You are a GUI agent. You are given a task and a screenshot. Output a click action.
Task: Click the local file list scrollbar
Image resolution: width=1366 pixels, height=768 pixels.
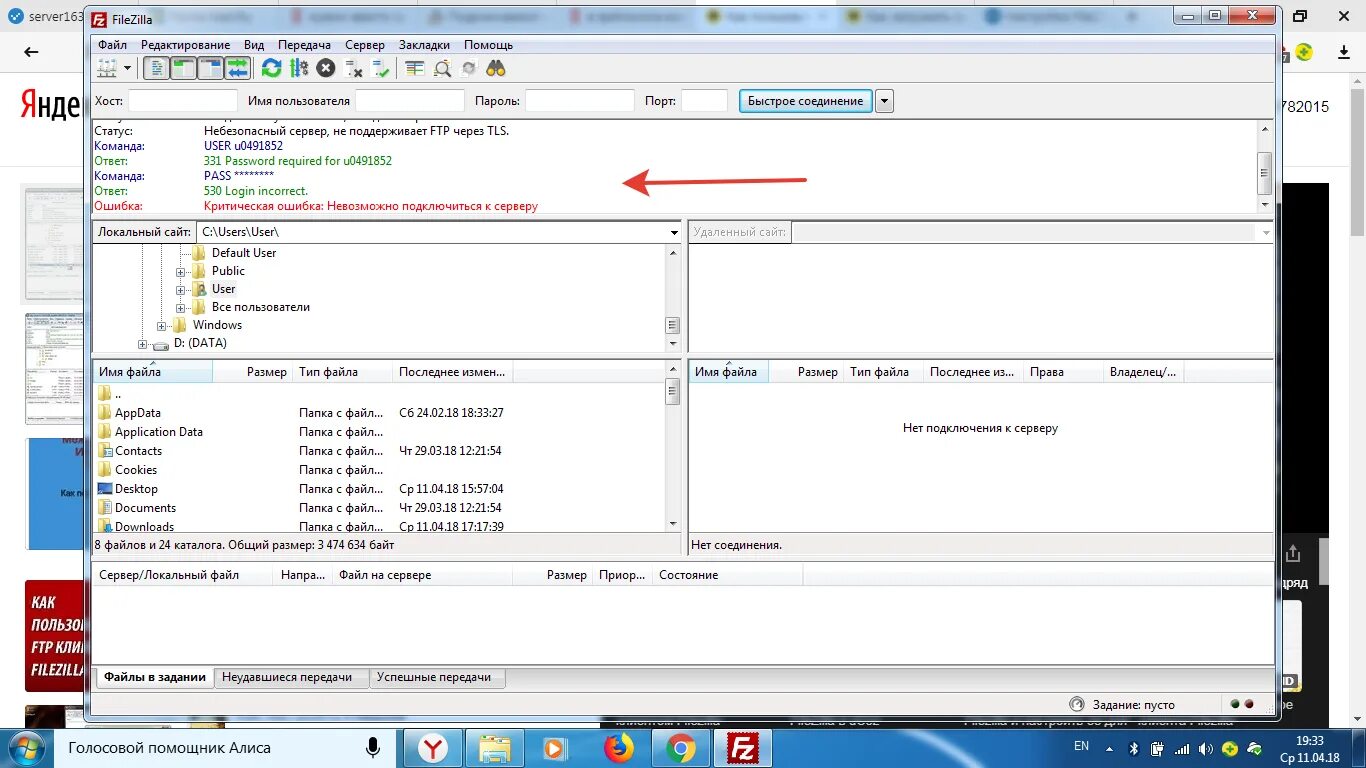click(x=673, y=447)
